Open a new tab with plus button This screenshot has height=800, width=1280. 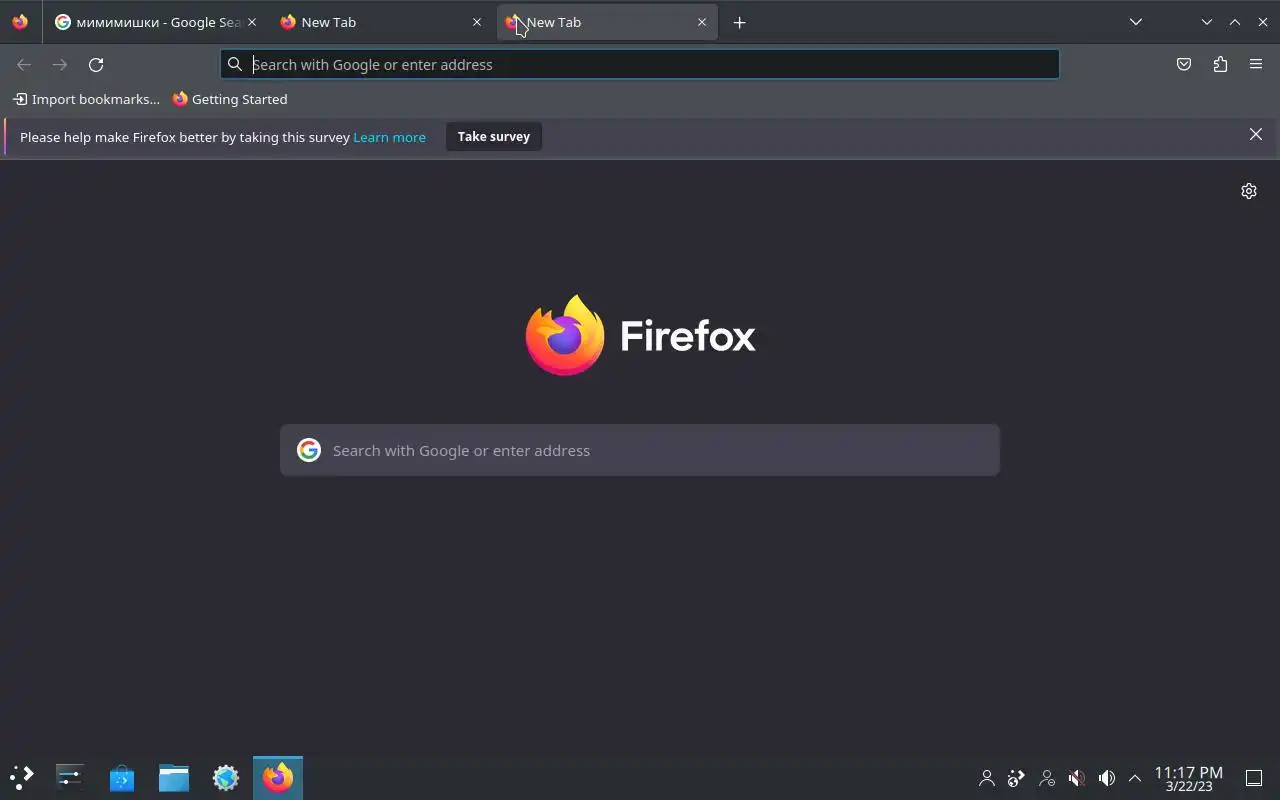[739, 22]
